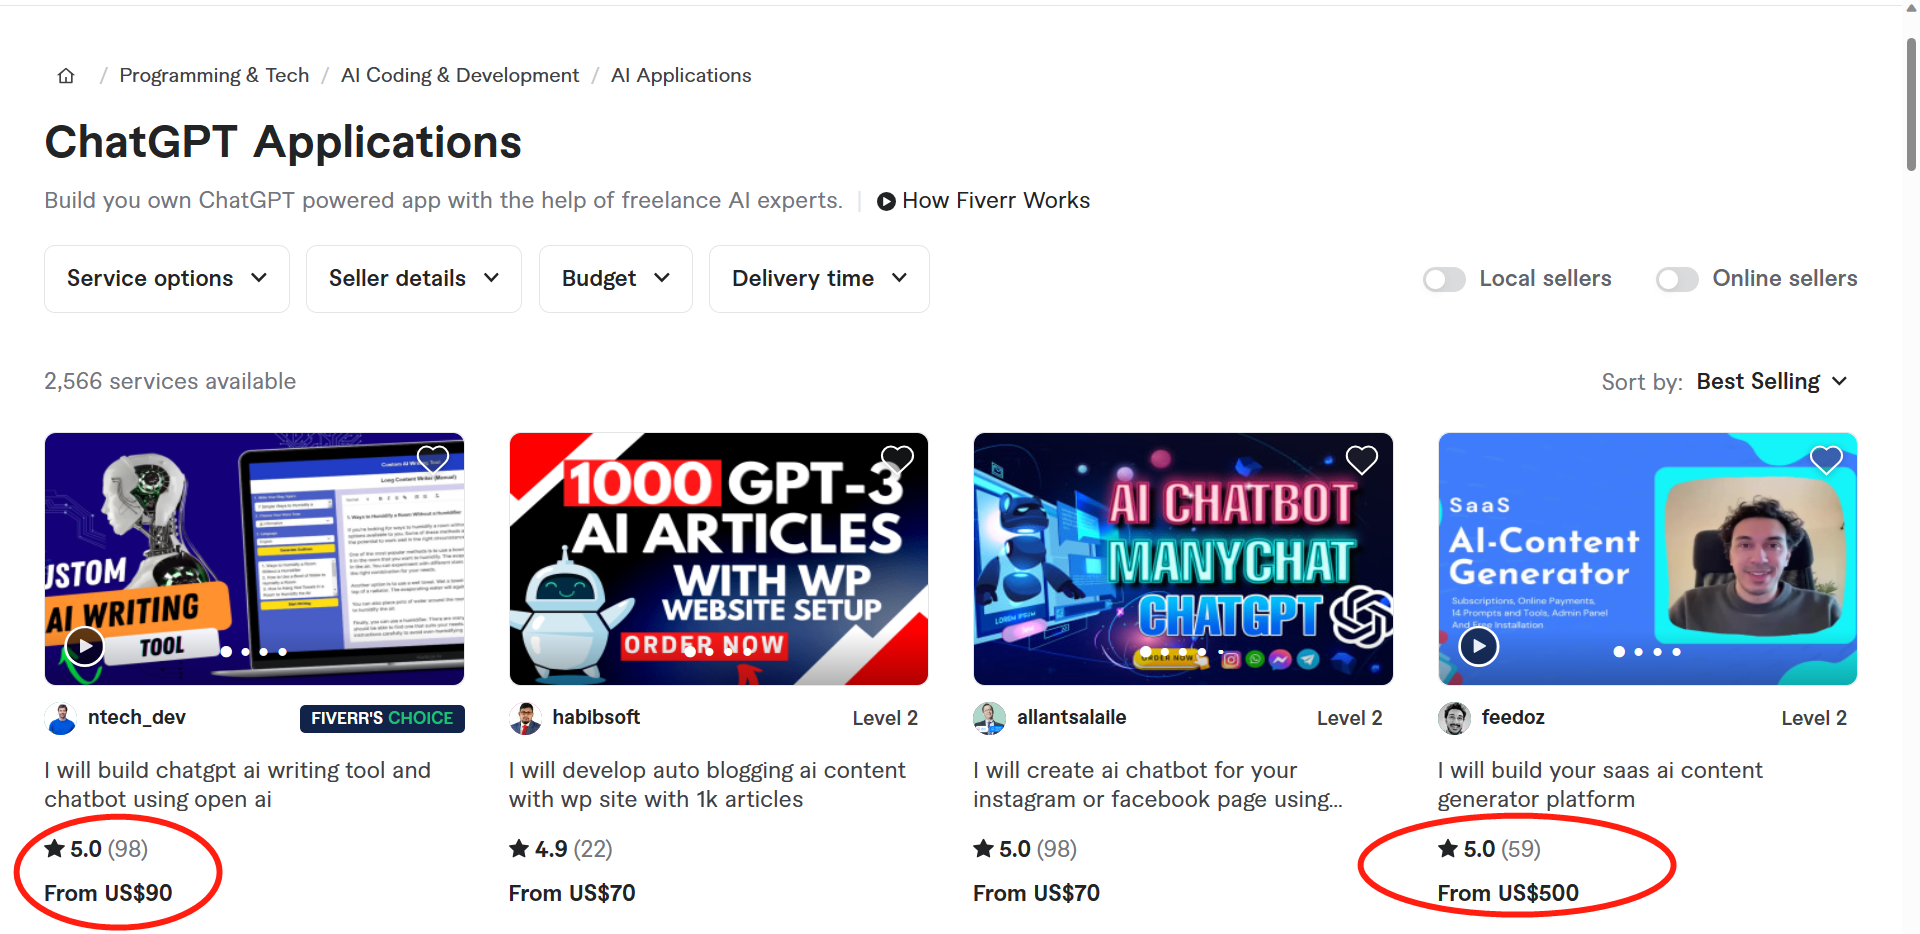
Task: Open feedoz's profile avatar
Action: pos(1455,718)
